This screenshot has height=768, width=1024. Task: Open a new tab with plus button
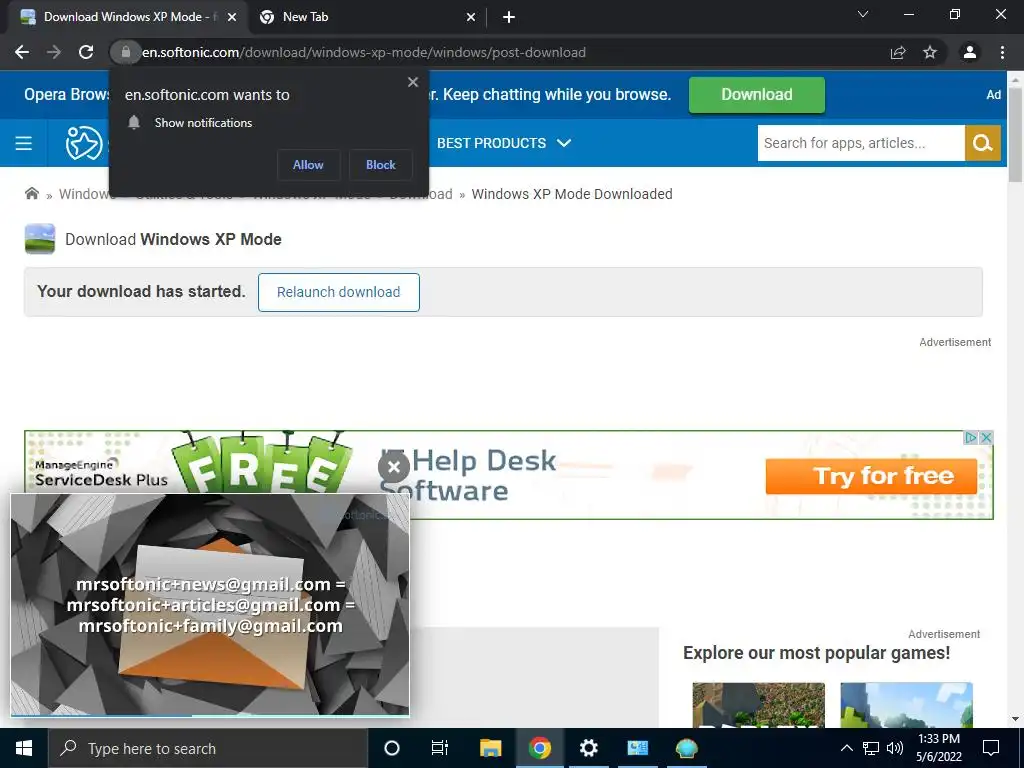509,18
